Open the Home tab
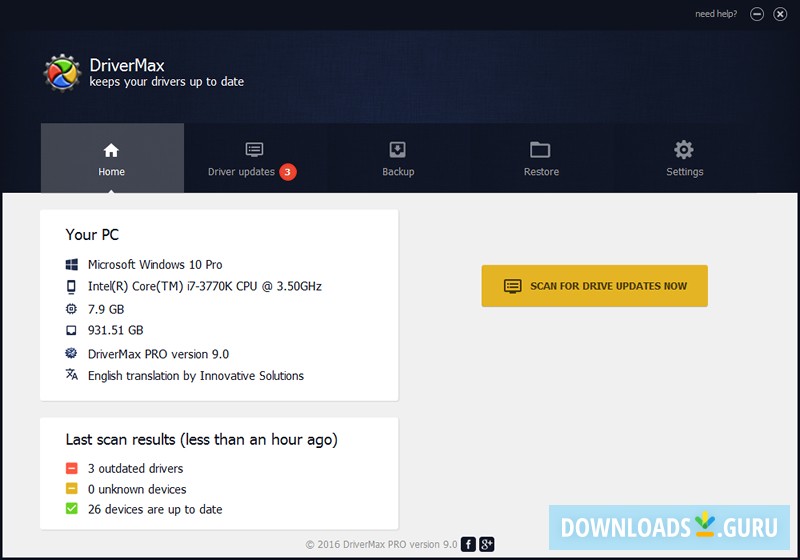 click(112, 158)
